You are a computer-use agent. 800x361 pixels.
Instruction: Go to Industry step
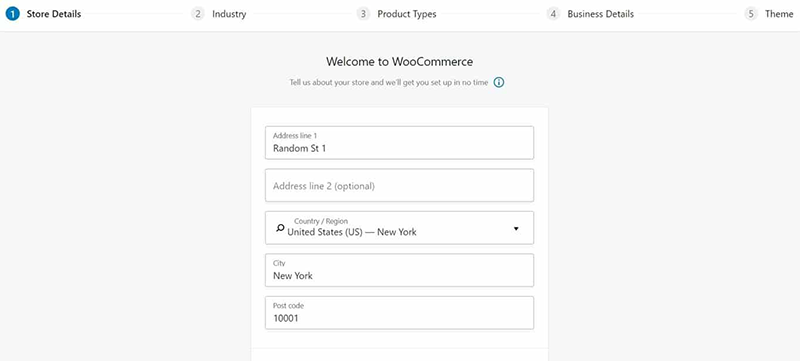[229, 14]
